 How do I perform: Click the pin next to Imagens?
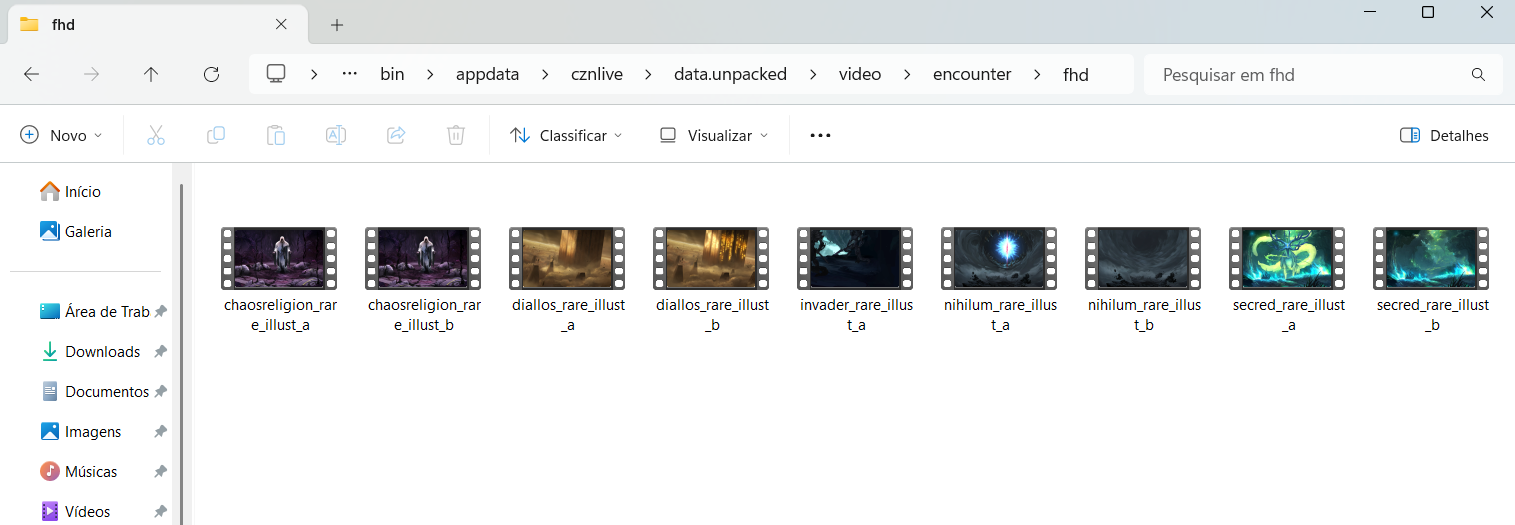pyautogui.click(x=160, y=432)
